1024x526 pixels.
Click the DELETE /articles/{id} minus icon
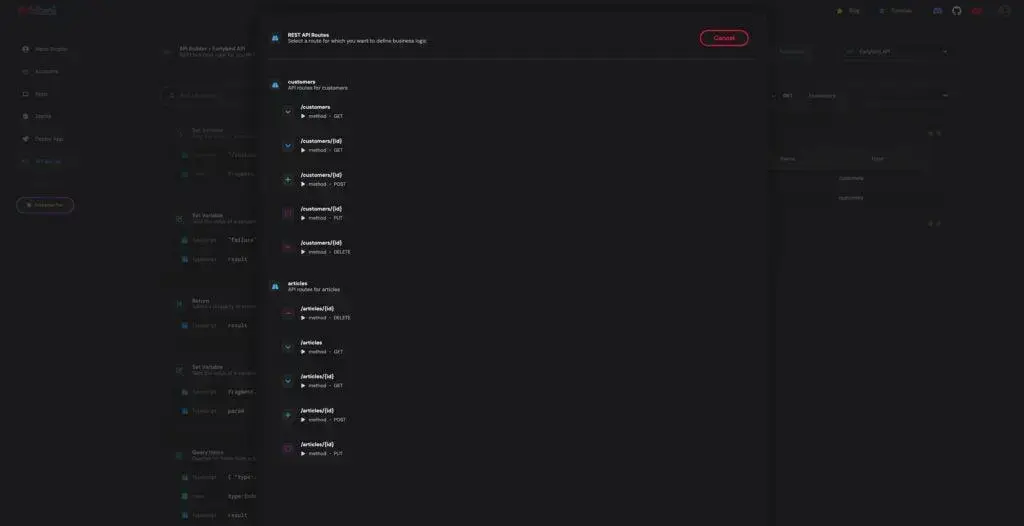[x=287, y=313]
